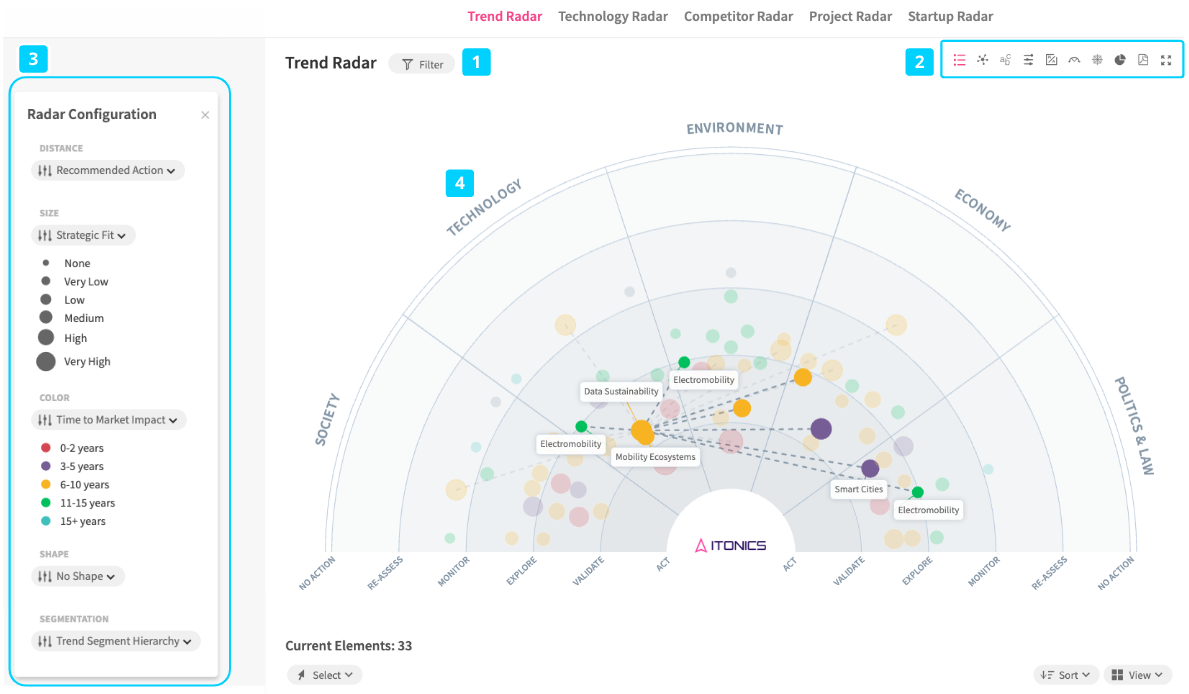Close the Radar Configuration panel
Screen dimensions: 1189x694
pos(205,115)
